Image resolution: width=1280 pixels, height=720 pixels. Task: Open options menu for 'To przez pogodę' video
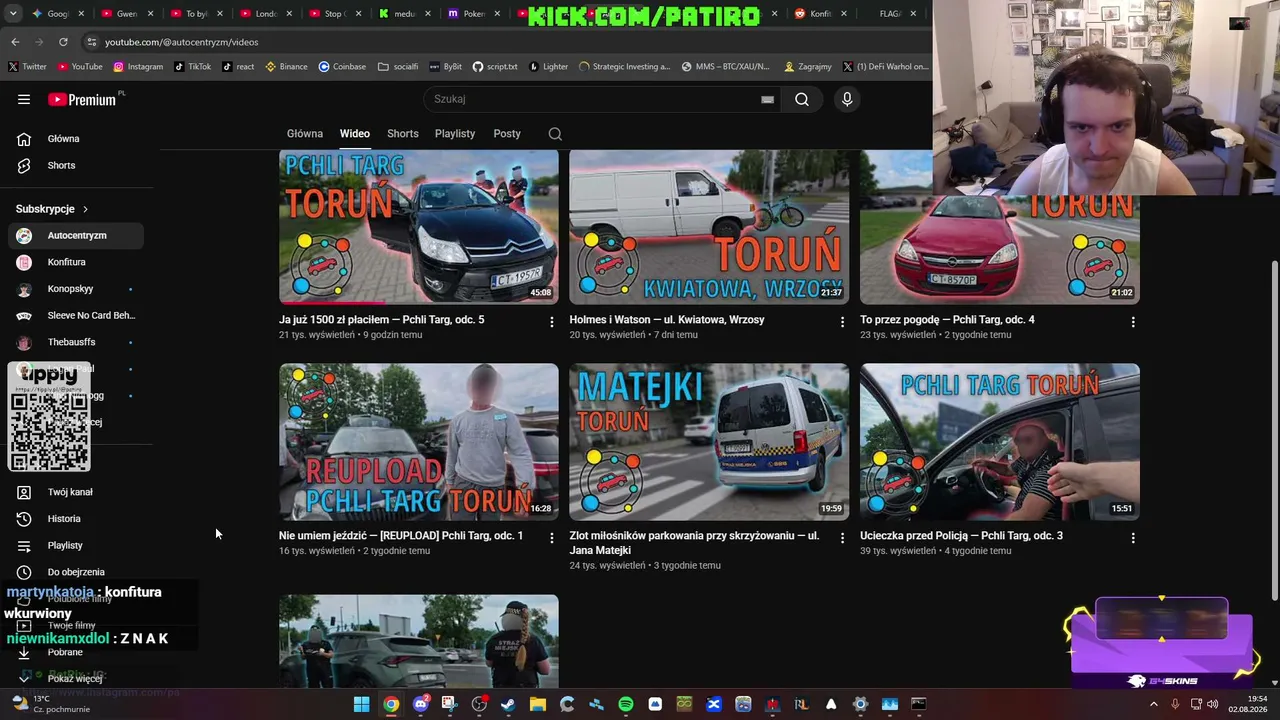pyautogui.click(x=1133, y=322)
